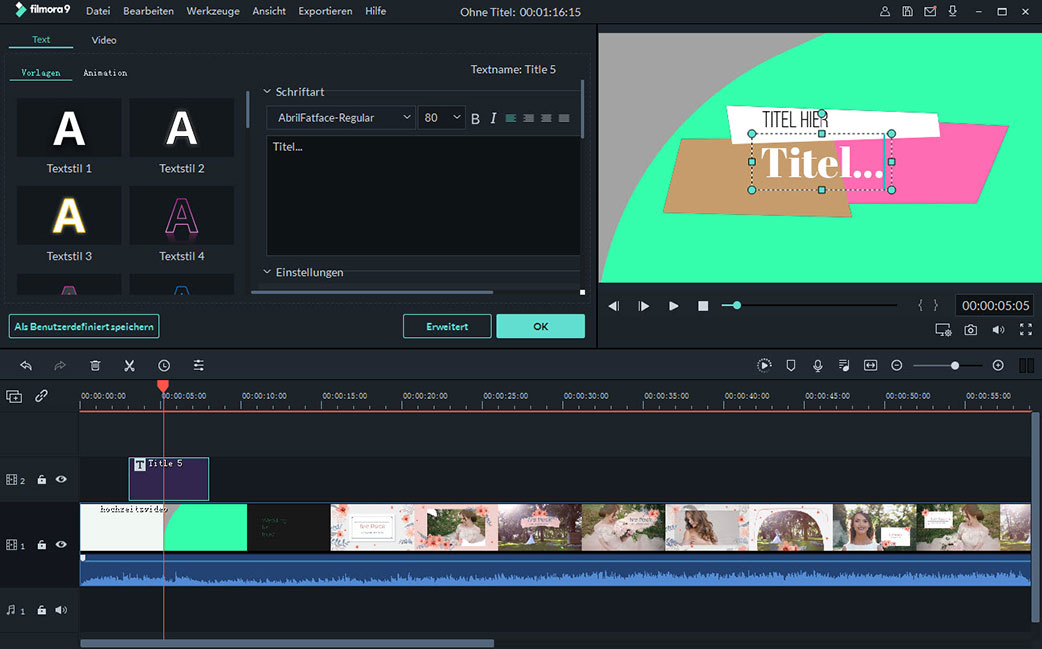This screenshot has height=649, width=1042.
Task: Click the undo arrow in timeline toolbar
Action: tap(26, 365)
